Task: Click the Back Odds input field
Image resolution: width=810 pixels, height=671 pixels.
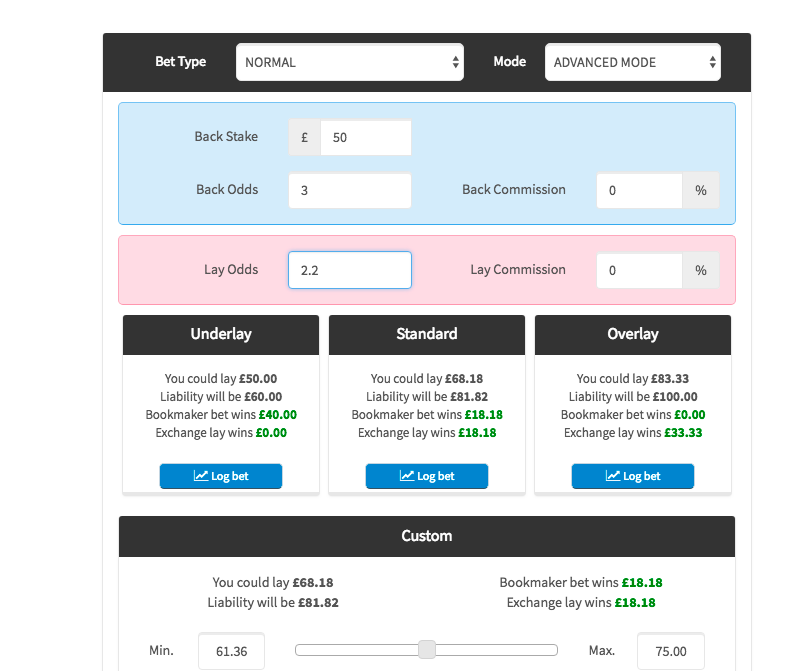Action: pos(350,190)
